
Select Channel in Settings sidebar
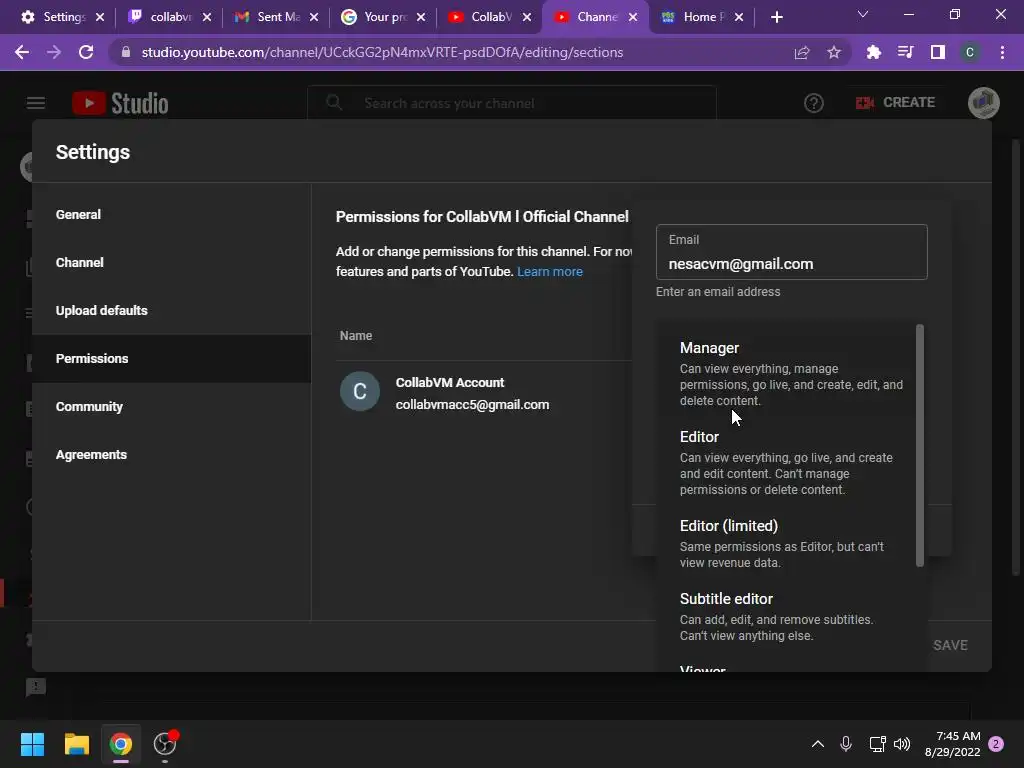(x=172, y=263)
